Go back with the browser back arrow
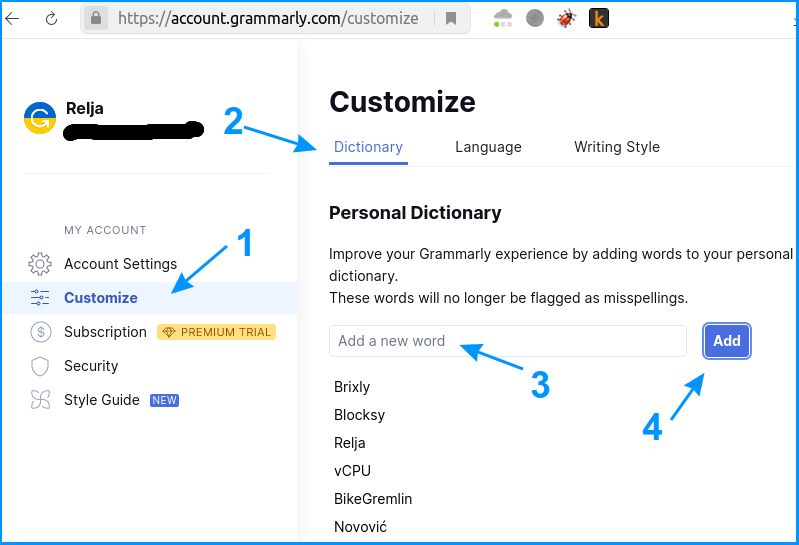This screenshot has height=545, width=799. click(12, 19)
